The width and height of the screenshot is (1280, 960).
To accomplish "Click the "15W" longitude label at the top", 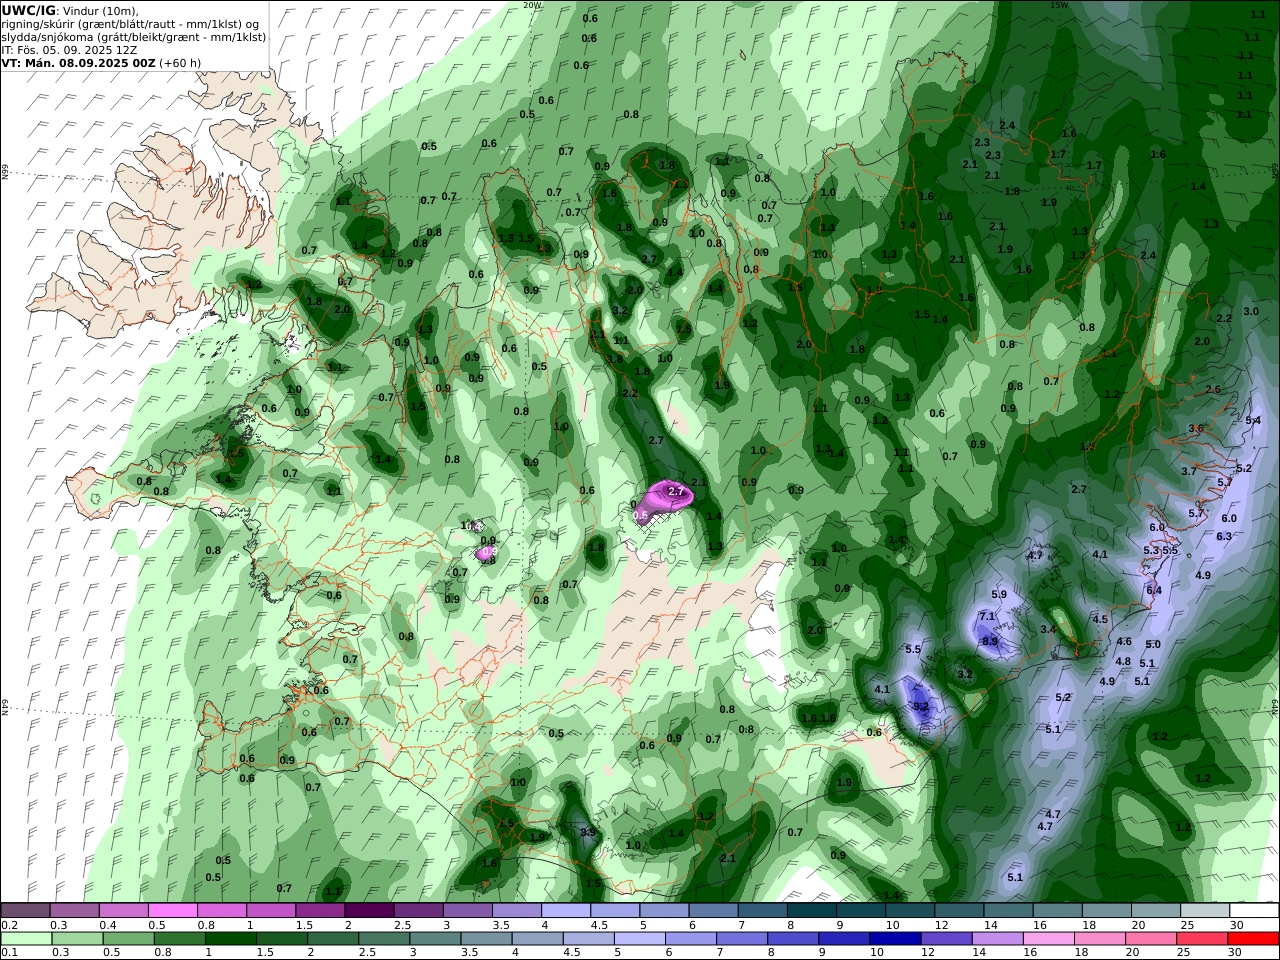I will coord(1059,4).
